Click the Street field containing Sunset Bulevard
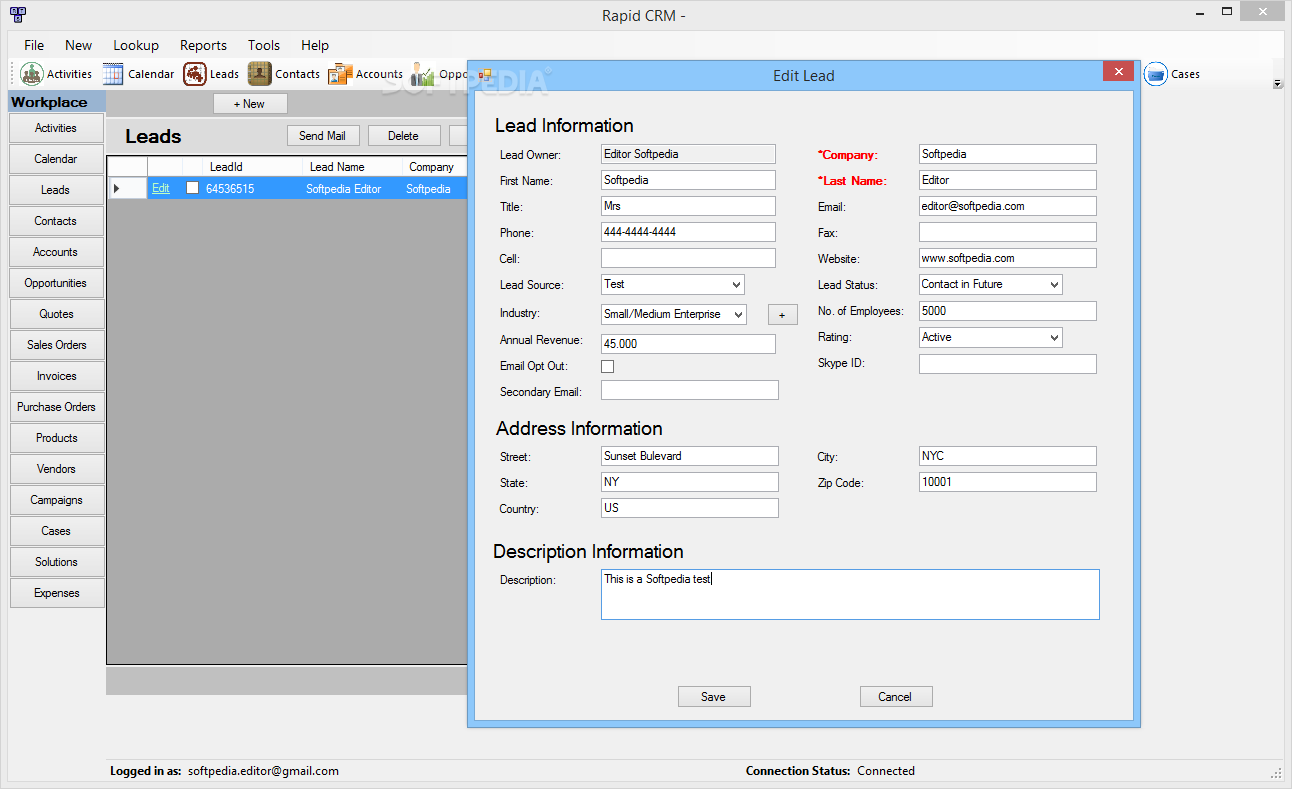The image size is (1292, 789). point(690,456)
